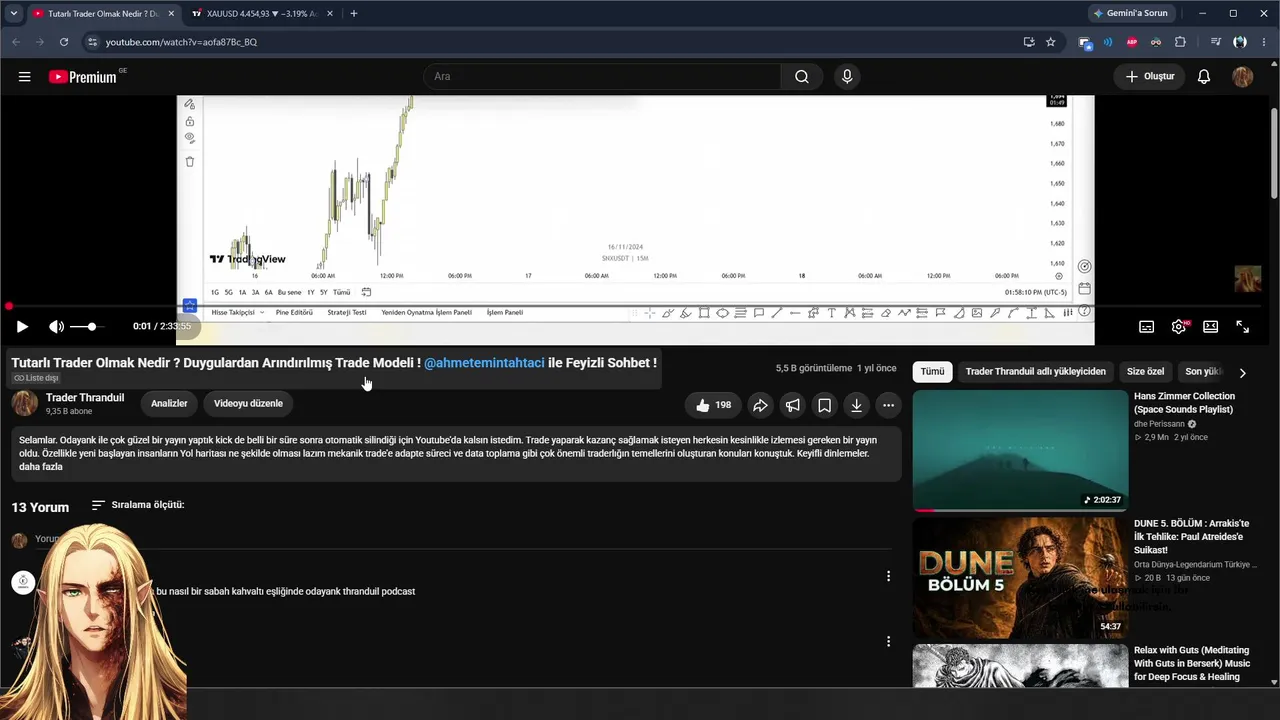The image size is (1280, 720).
Task: Open more actions below the video
Action: coord(888,405)
